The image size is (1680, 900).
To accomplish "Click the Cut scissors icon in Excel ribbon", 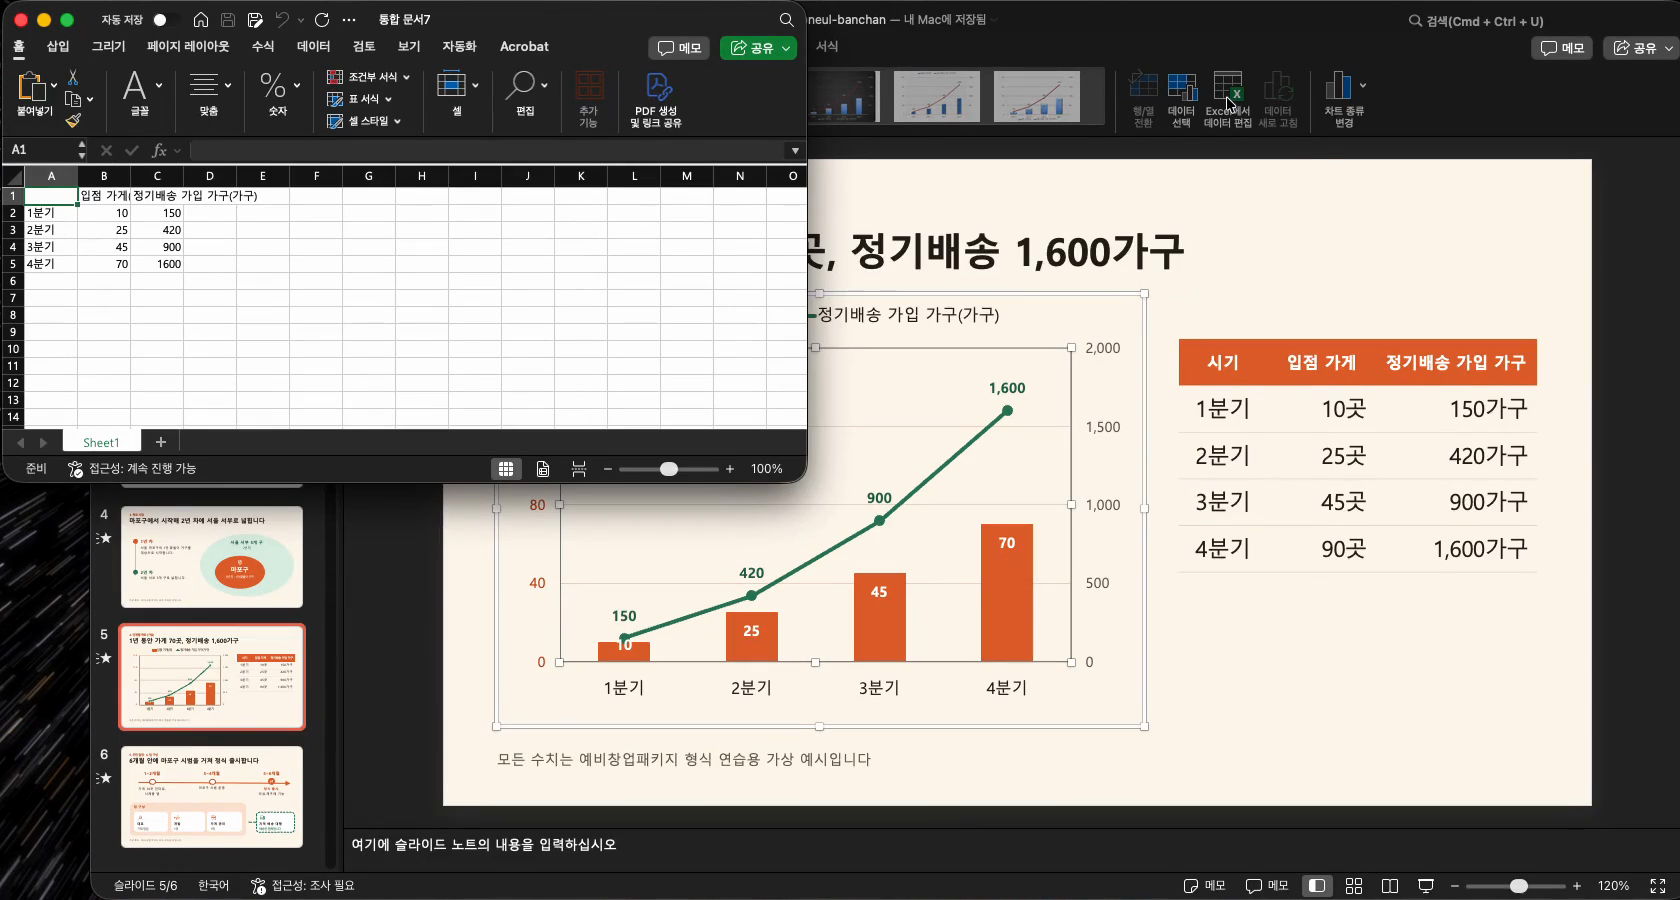I will pyautogui.click(x=73, y=78).
